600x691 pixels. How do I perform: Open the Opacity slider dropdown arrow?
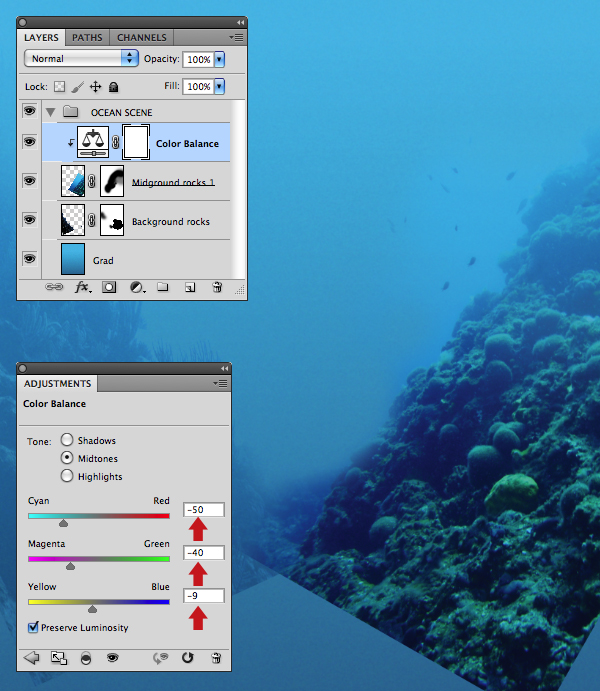(x=219, y=59)
